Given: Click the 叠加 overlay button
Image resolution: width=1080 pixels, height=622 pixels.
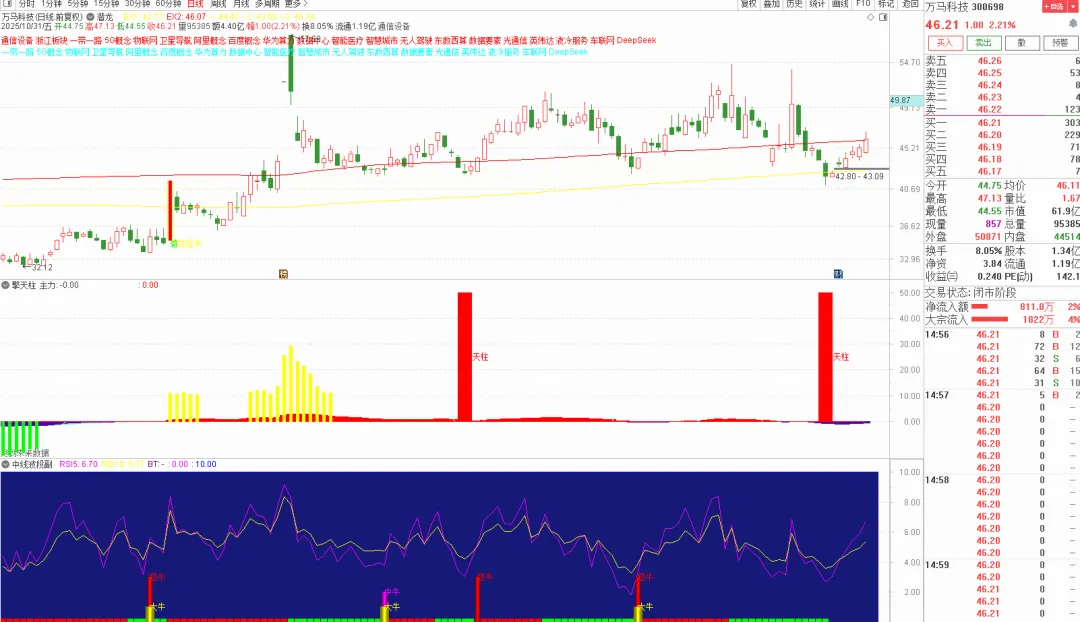Looking at the screenshot, I should click(771, 3).
